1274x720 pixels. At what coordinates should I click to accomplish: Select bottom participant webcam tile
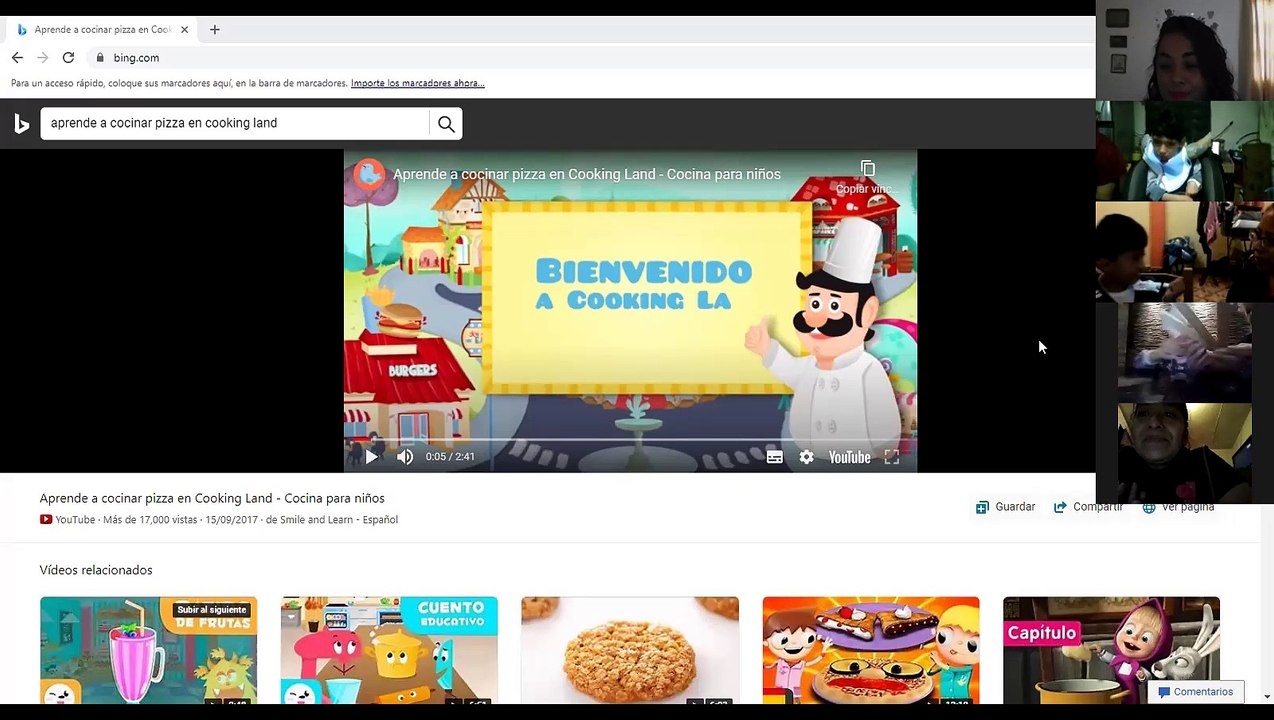(x=1184, y=453)
